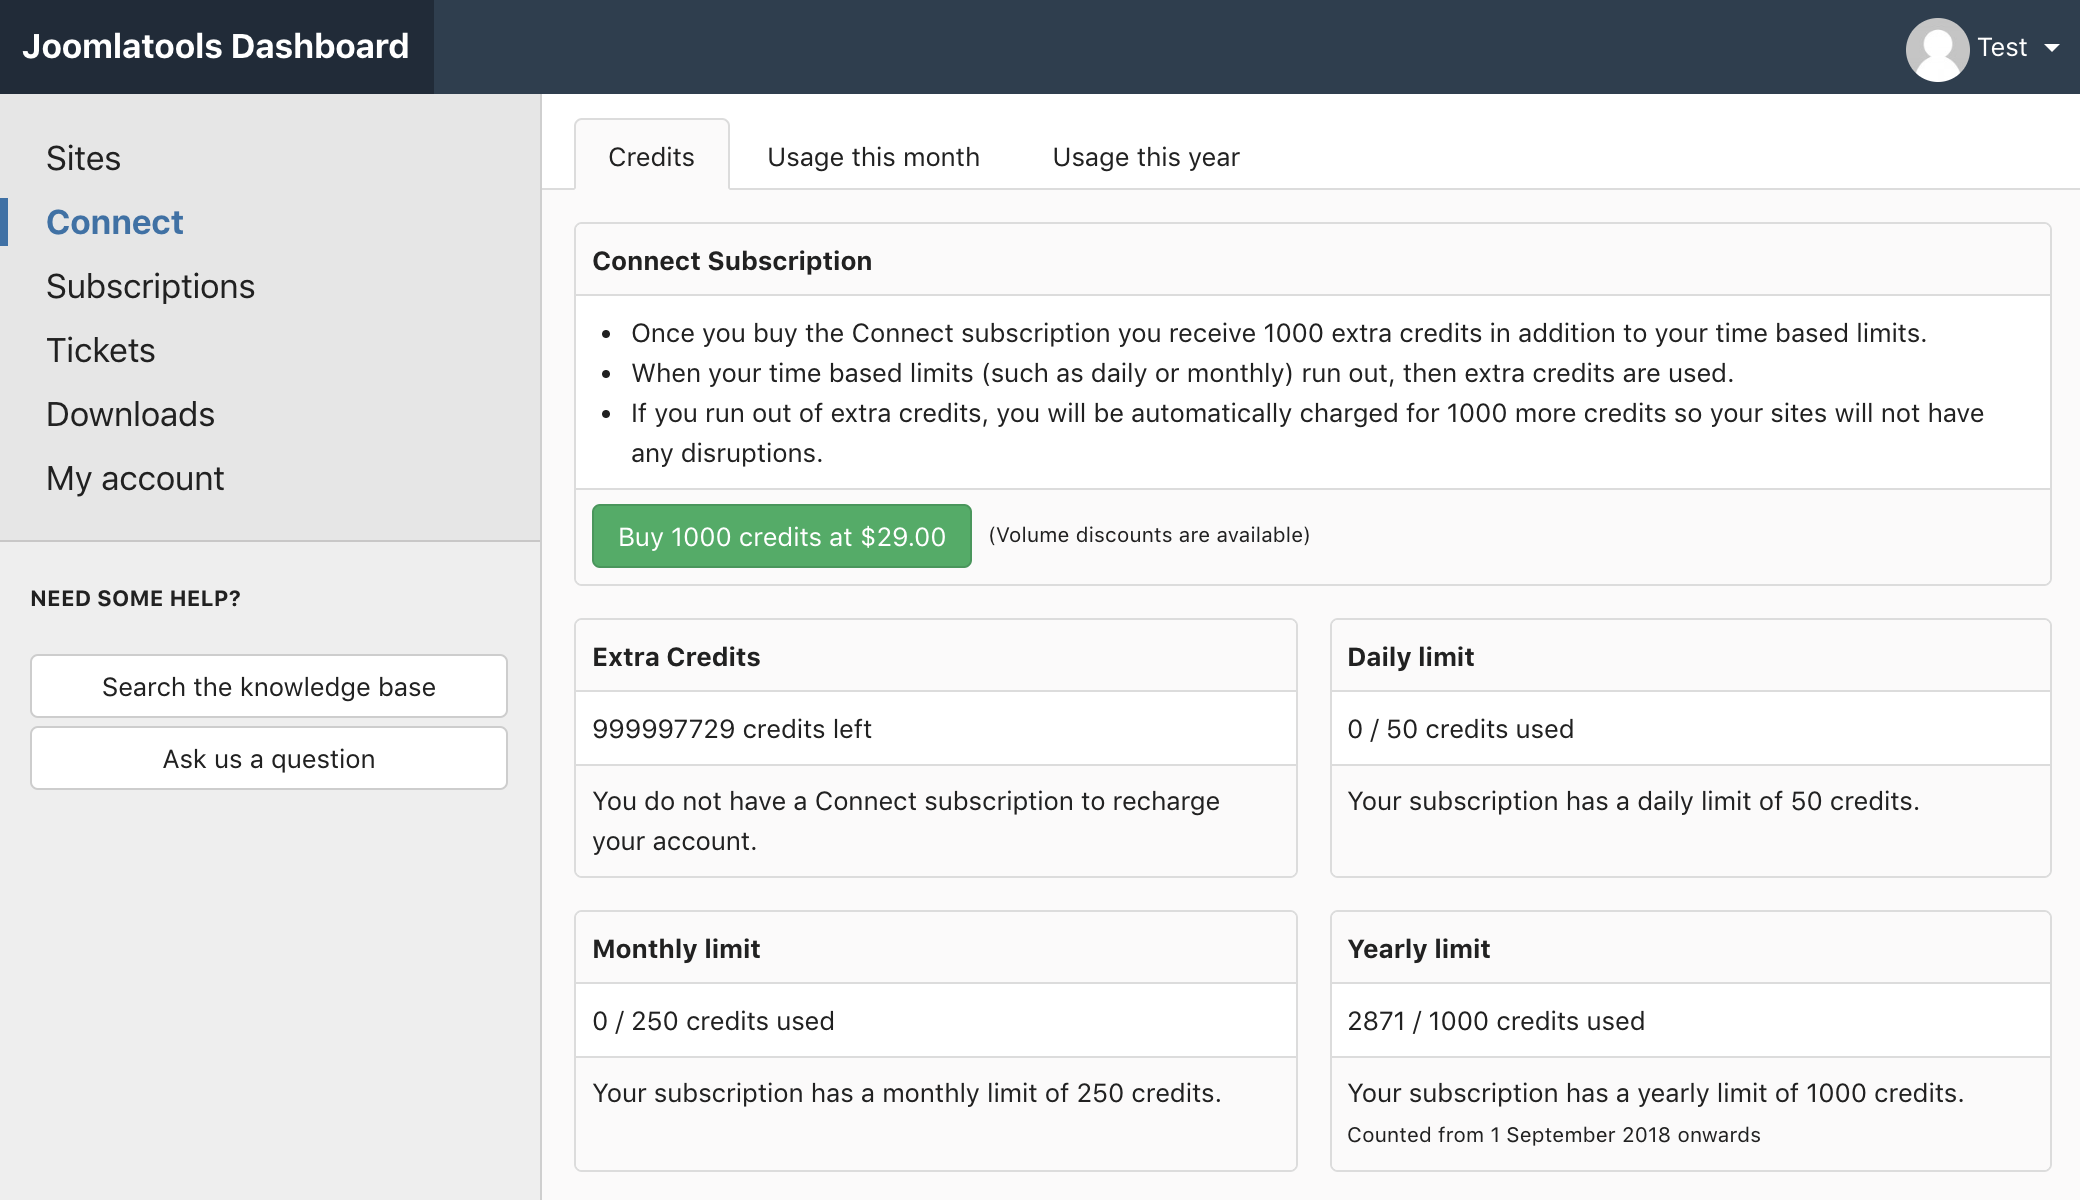Go to Sites in the sidebar

[84, 158]
